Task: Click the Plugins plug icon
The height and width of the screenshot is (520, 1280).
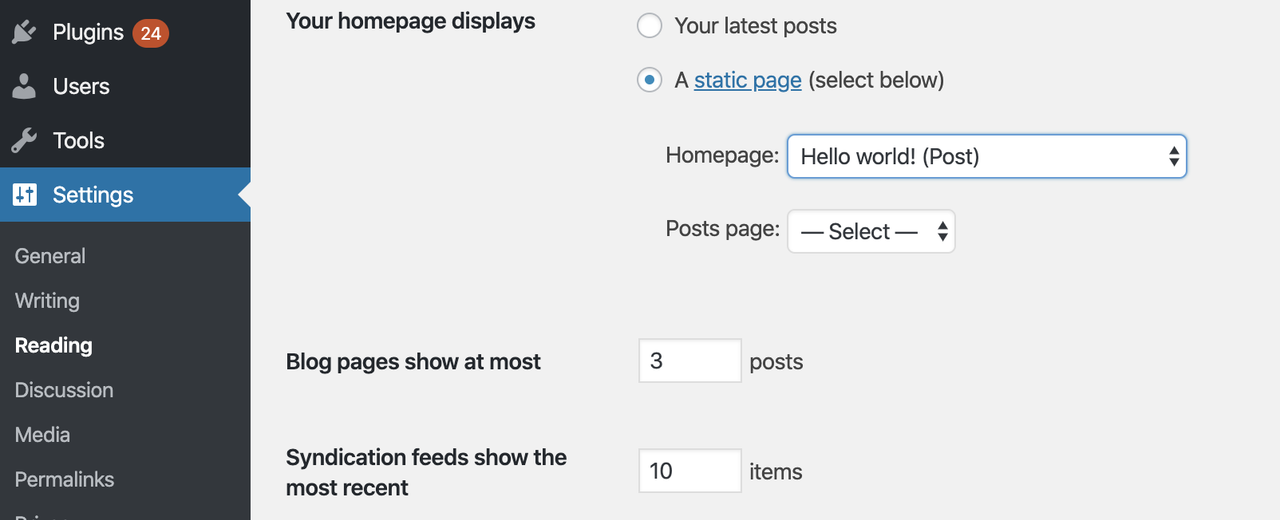Action: pyautogui.click(x=24, y=32)
